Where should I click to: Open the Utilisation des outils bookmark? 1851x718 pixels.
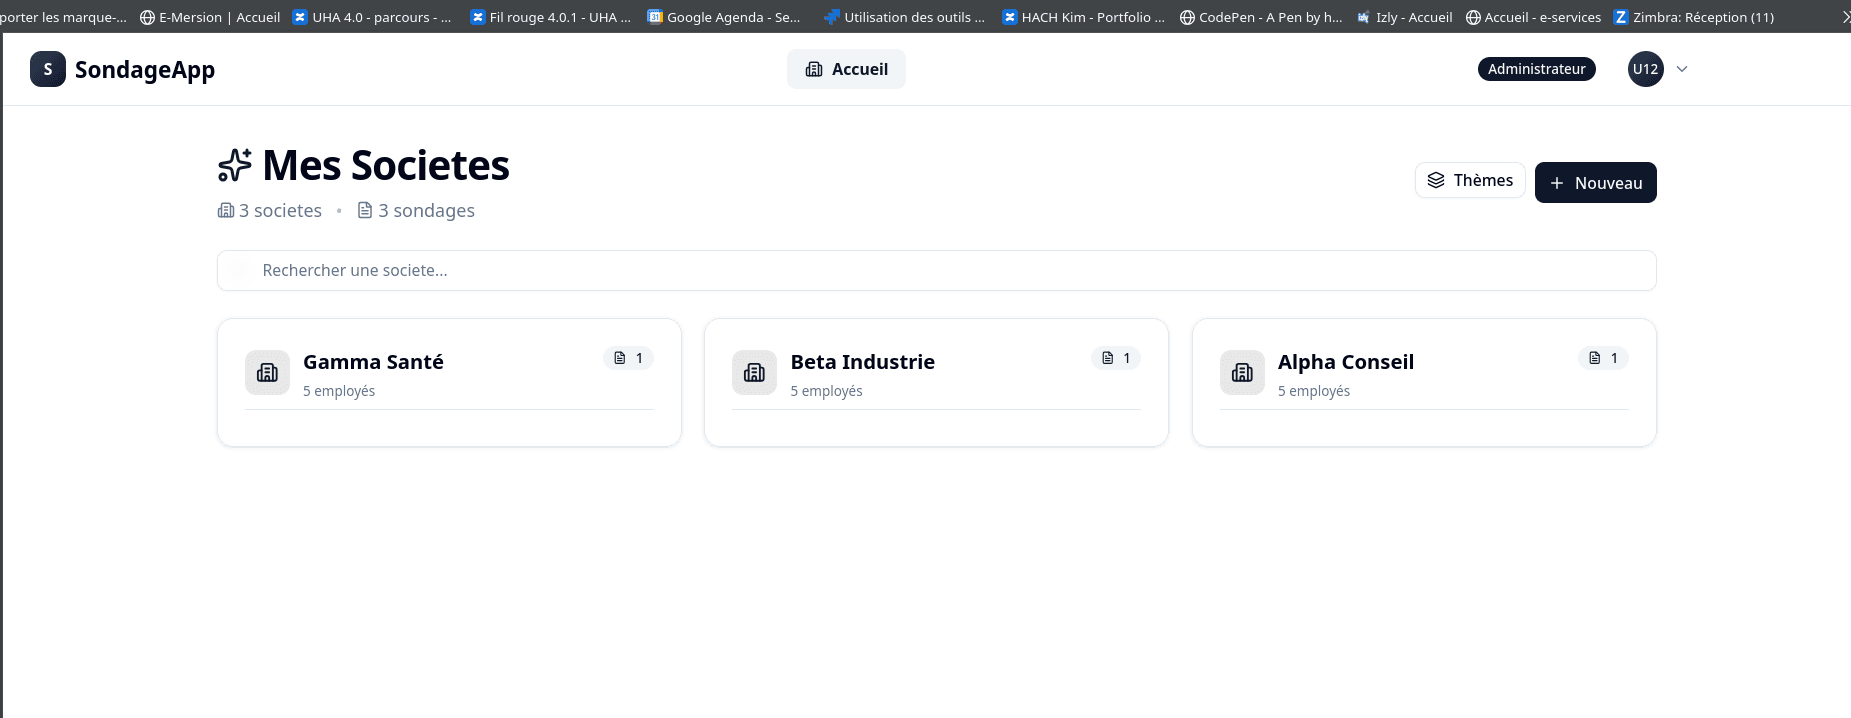click(904, 17)
